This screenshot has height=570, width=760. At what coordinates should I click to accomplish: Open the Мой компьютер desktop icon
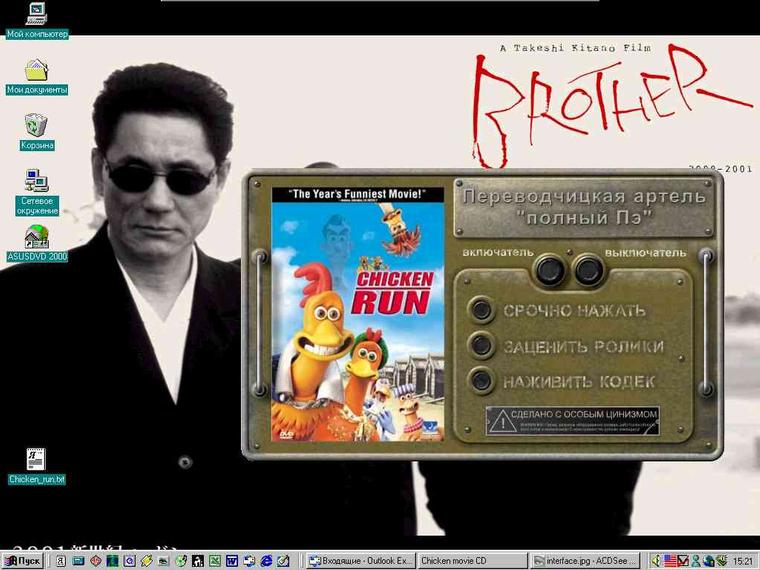point(36,14)
